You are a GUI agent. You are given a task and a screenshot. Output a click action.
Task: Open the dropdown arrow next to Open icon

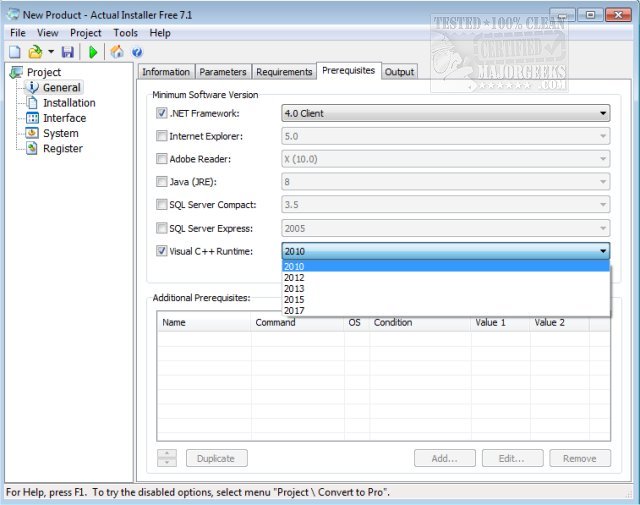pyautogui.click(x=51, y=52)
